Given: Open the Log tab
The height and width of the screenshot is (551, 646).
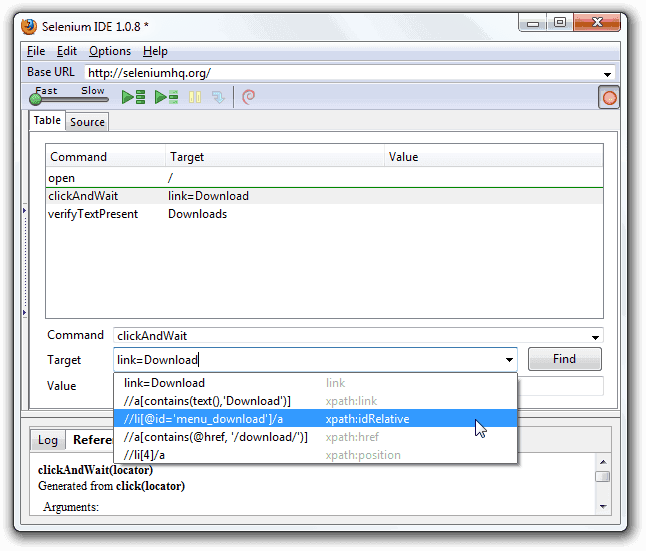Looking at the screenshot, I should point(48,440).
